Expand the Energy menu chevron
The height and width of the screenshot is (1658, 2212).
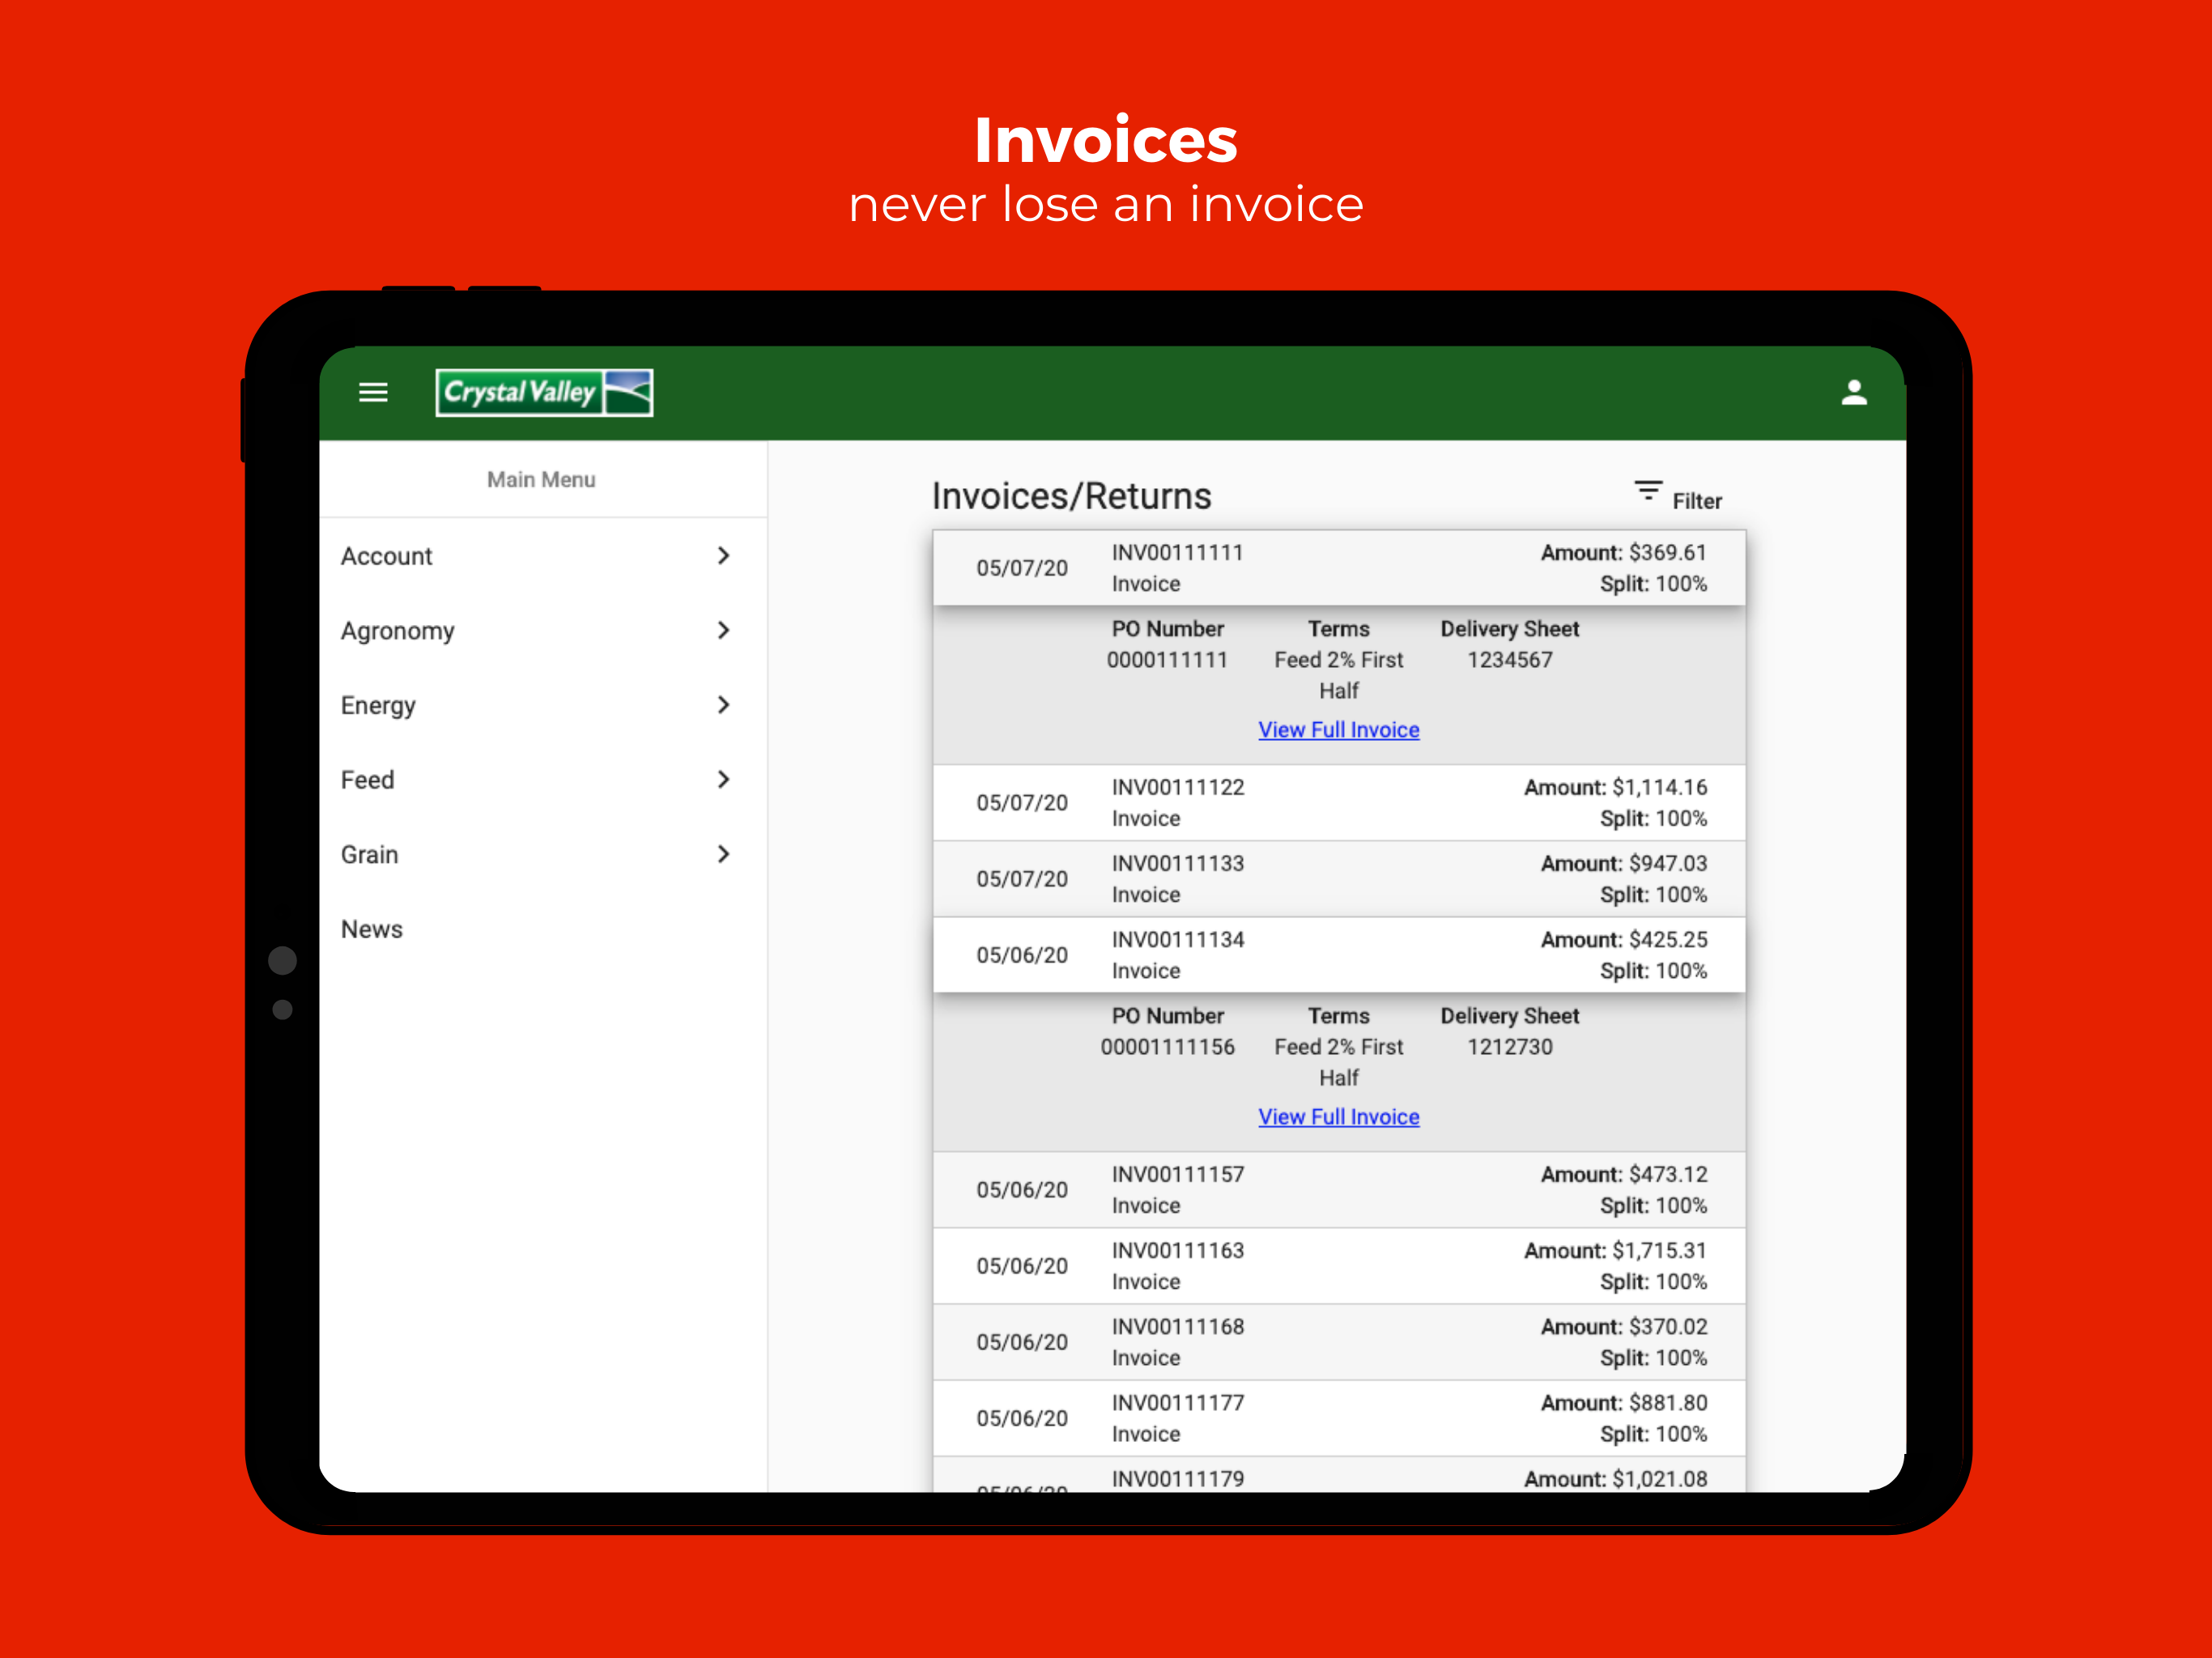(x=724, y=705)
